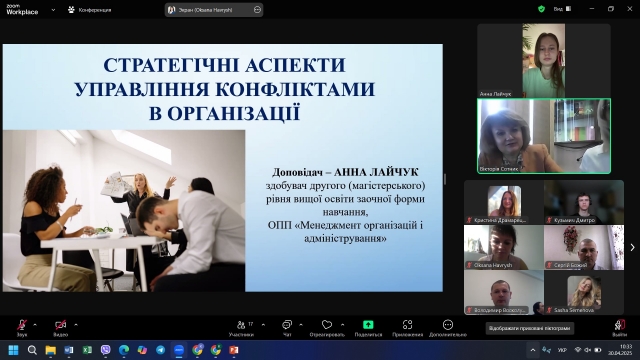Open Excel from the taskbar
Screen dimensions: 640x360
pyautogui.click(x=87, y=350)
